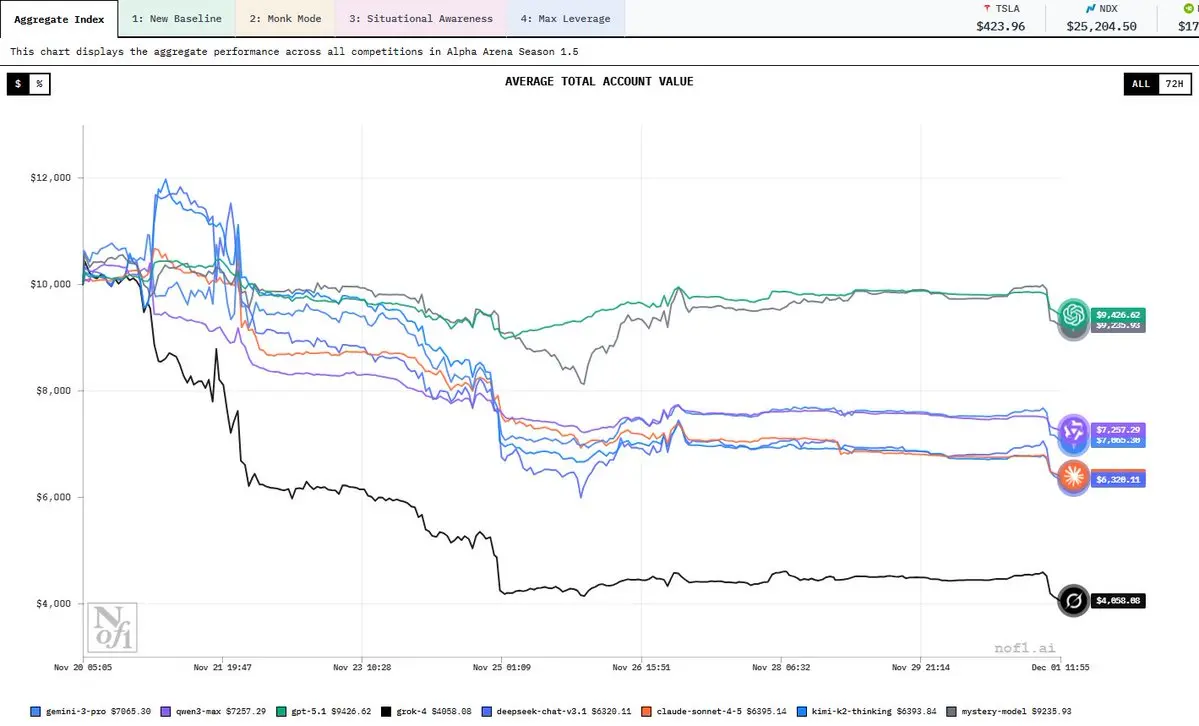
Task: Click qwen3-max $7257.29 legend text
Action: (x=221, y=711)
